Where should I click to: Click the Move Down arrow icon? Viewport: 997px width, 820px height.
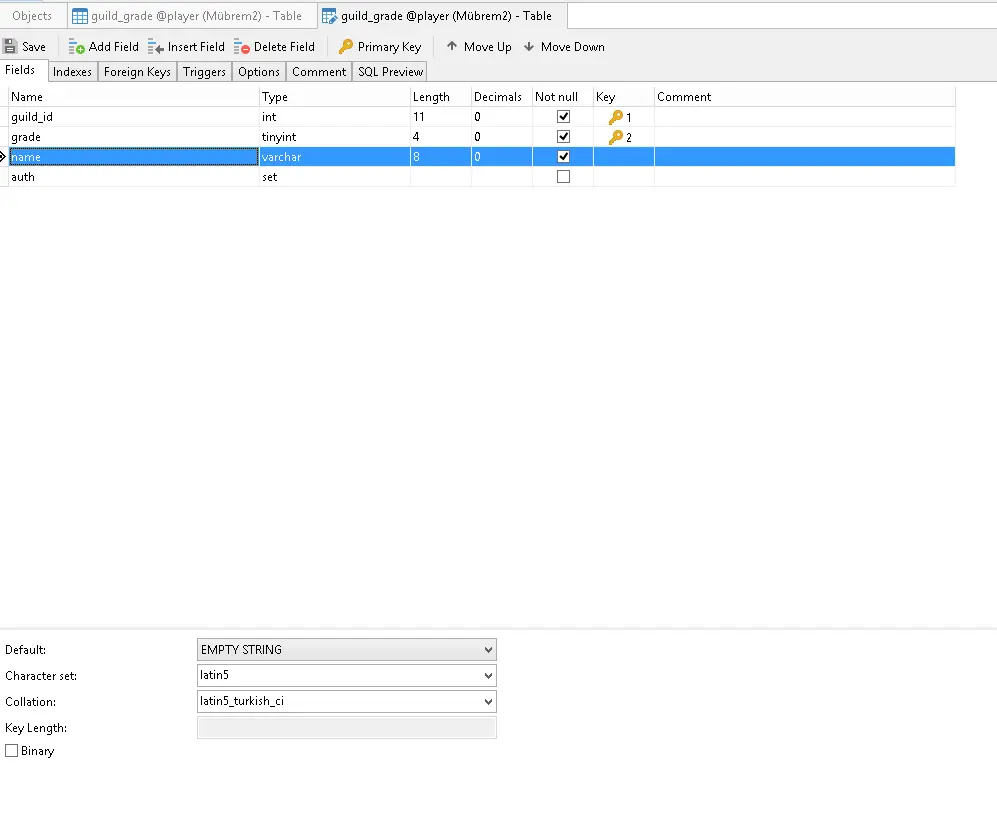(x=528, y=46)
